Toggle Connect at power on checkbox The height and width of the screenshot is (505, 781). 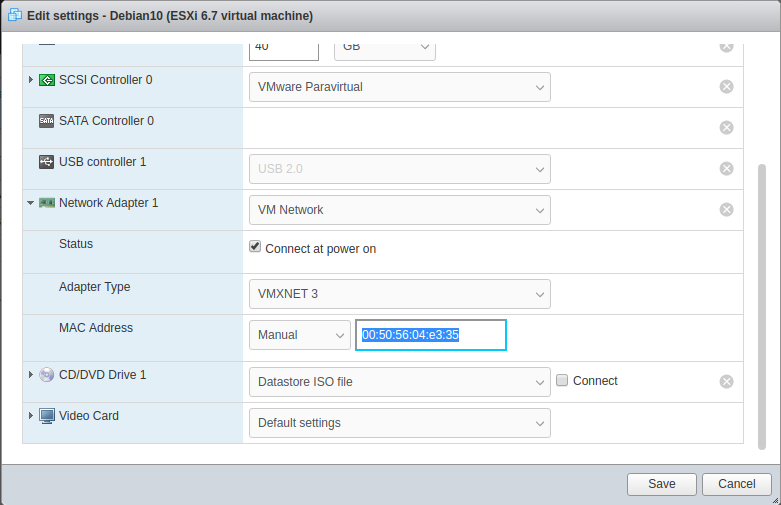click(255, 247)
